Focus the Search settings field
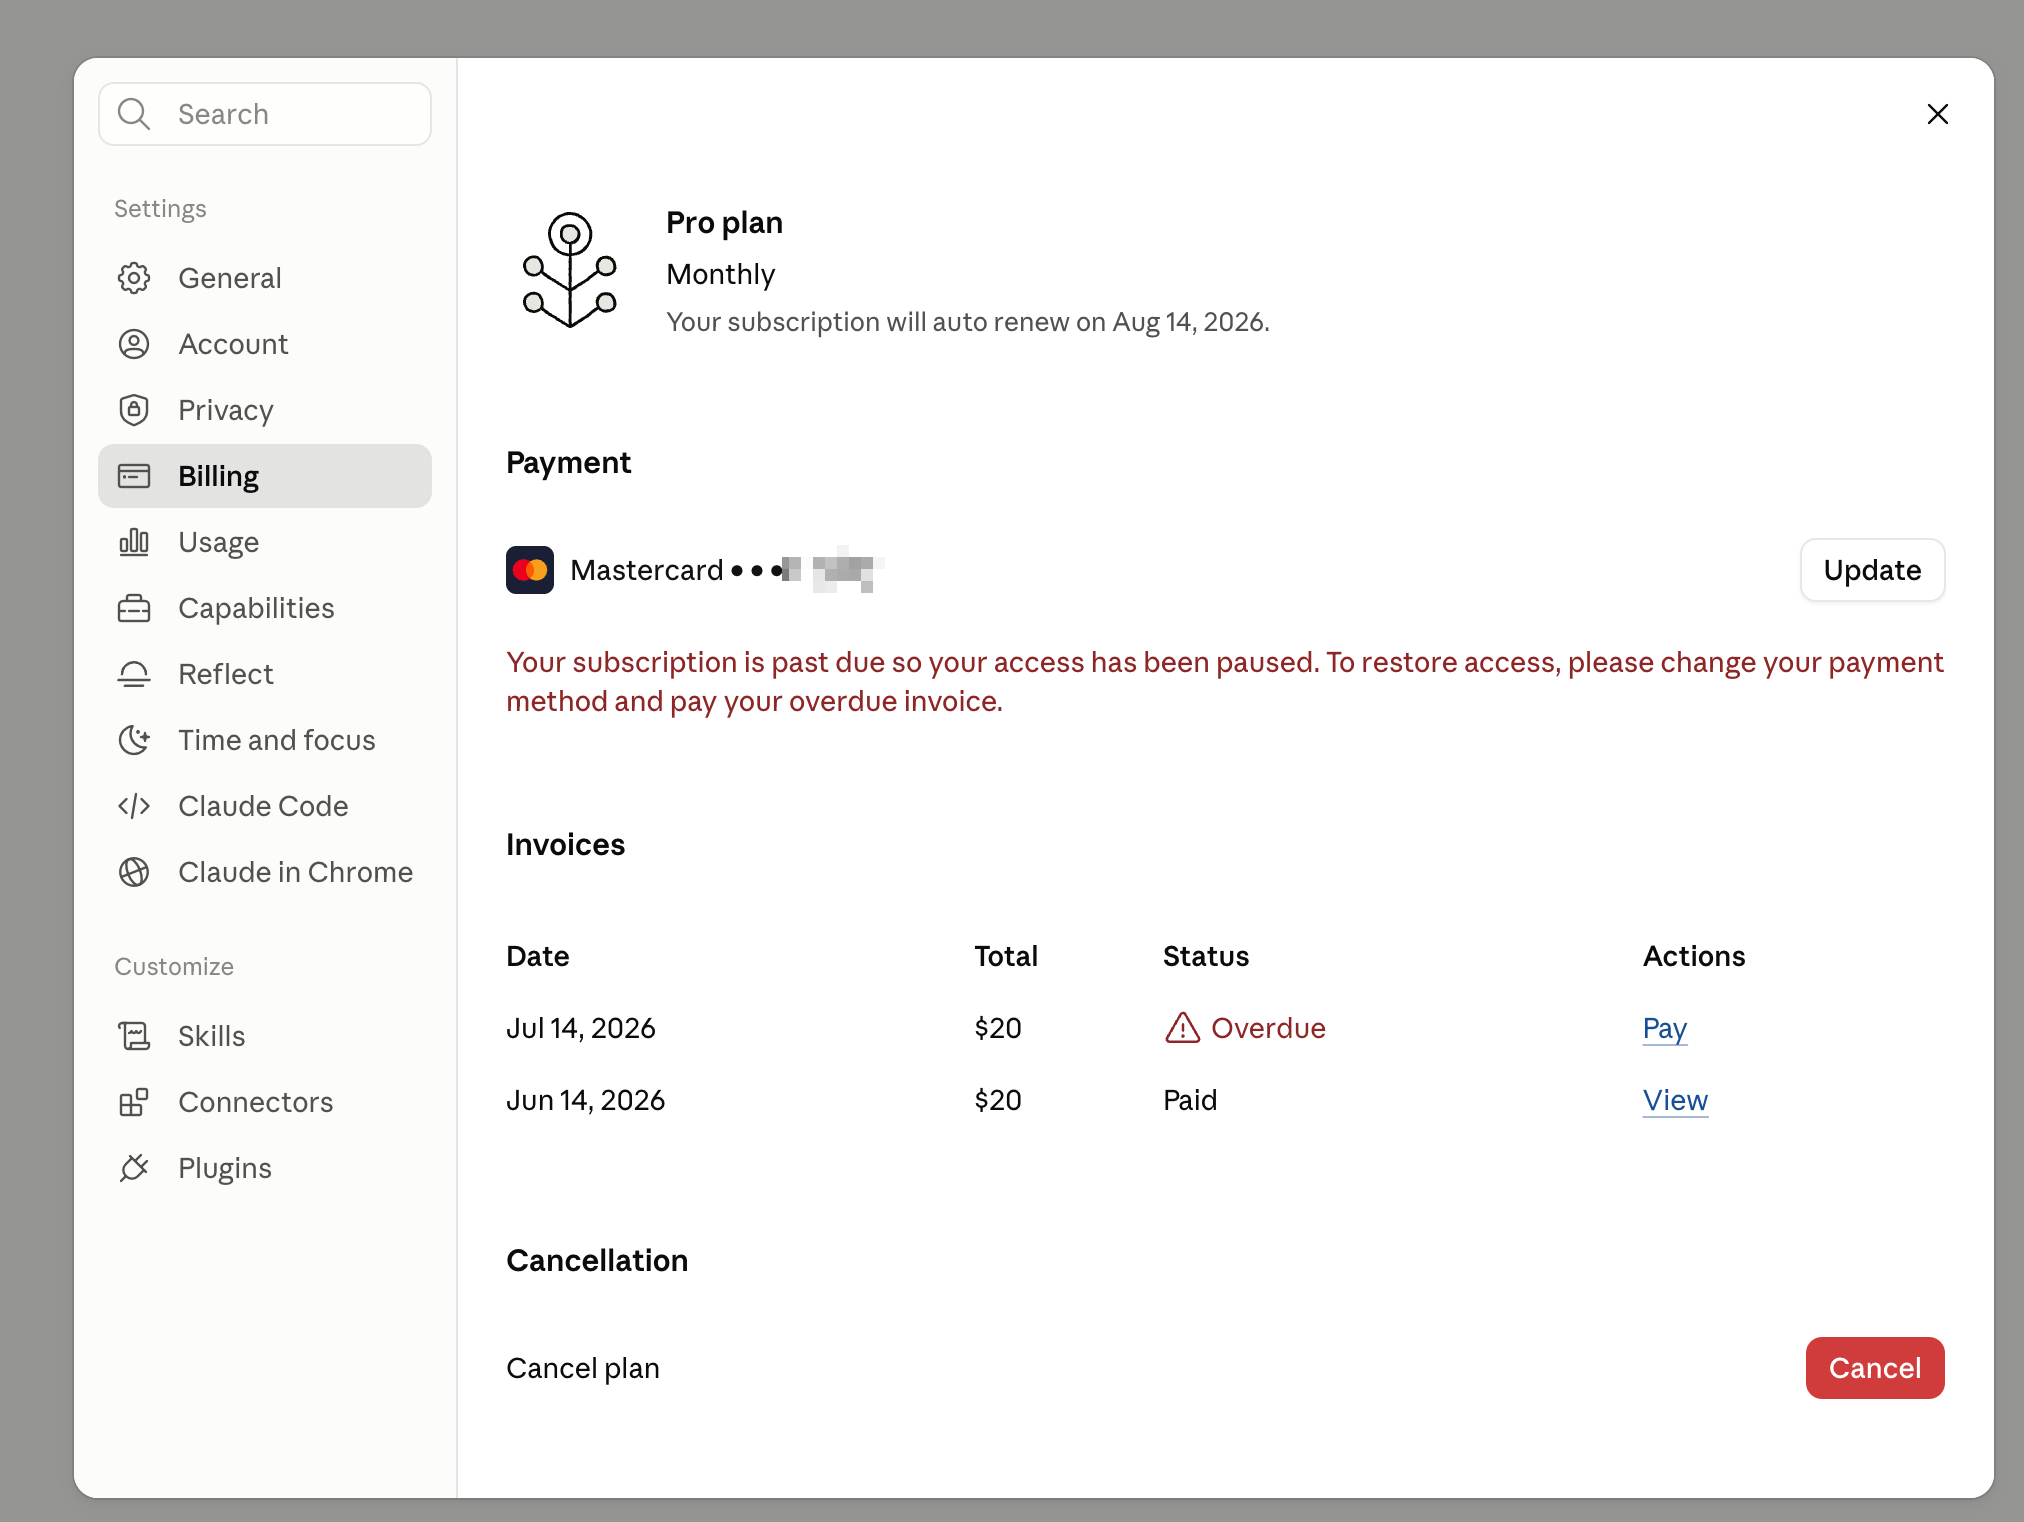Image resolution: width=2024 pixels, height=1522 pixels. (x=265, y=114)
